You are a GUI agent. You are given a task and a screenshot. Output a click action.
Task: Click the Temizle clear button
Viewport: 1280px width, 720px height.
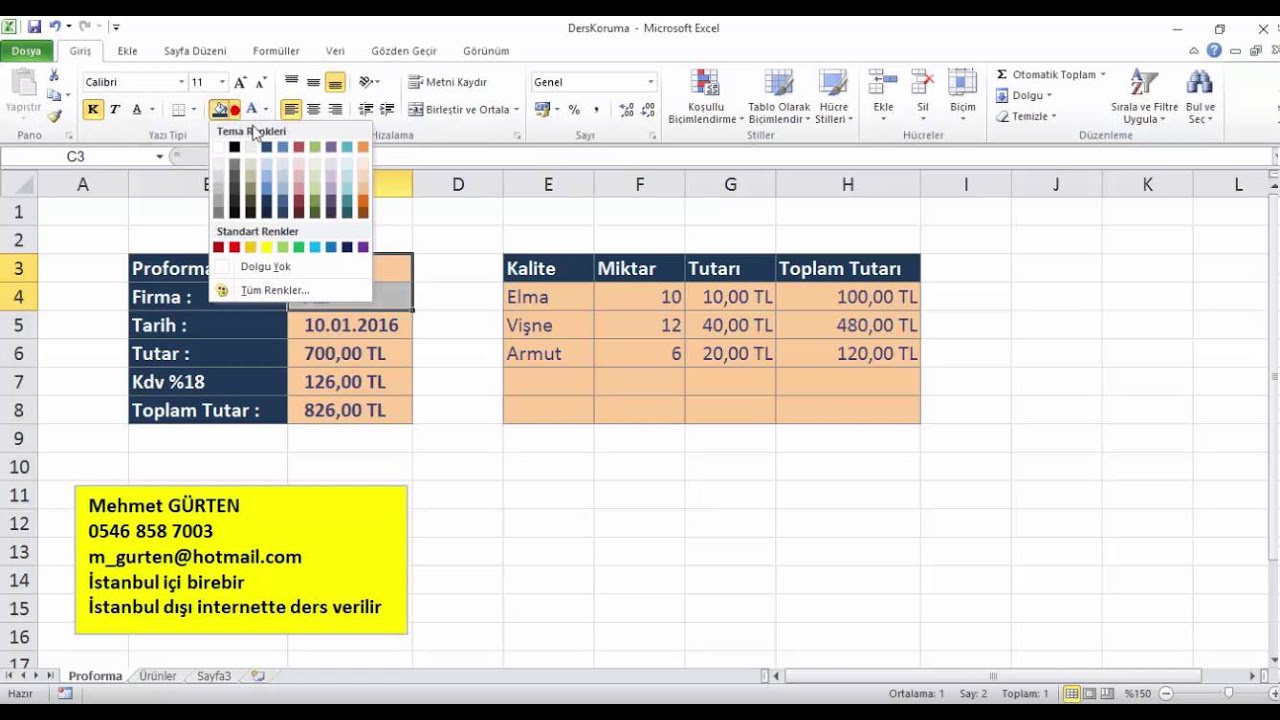(1025, 117)
